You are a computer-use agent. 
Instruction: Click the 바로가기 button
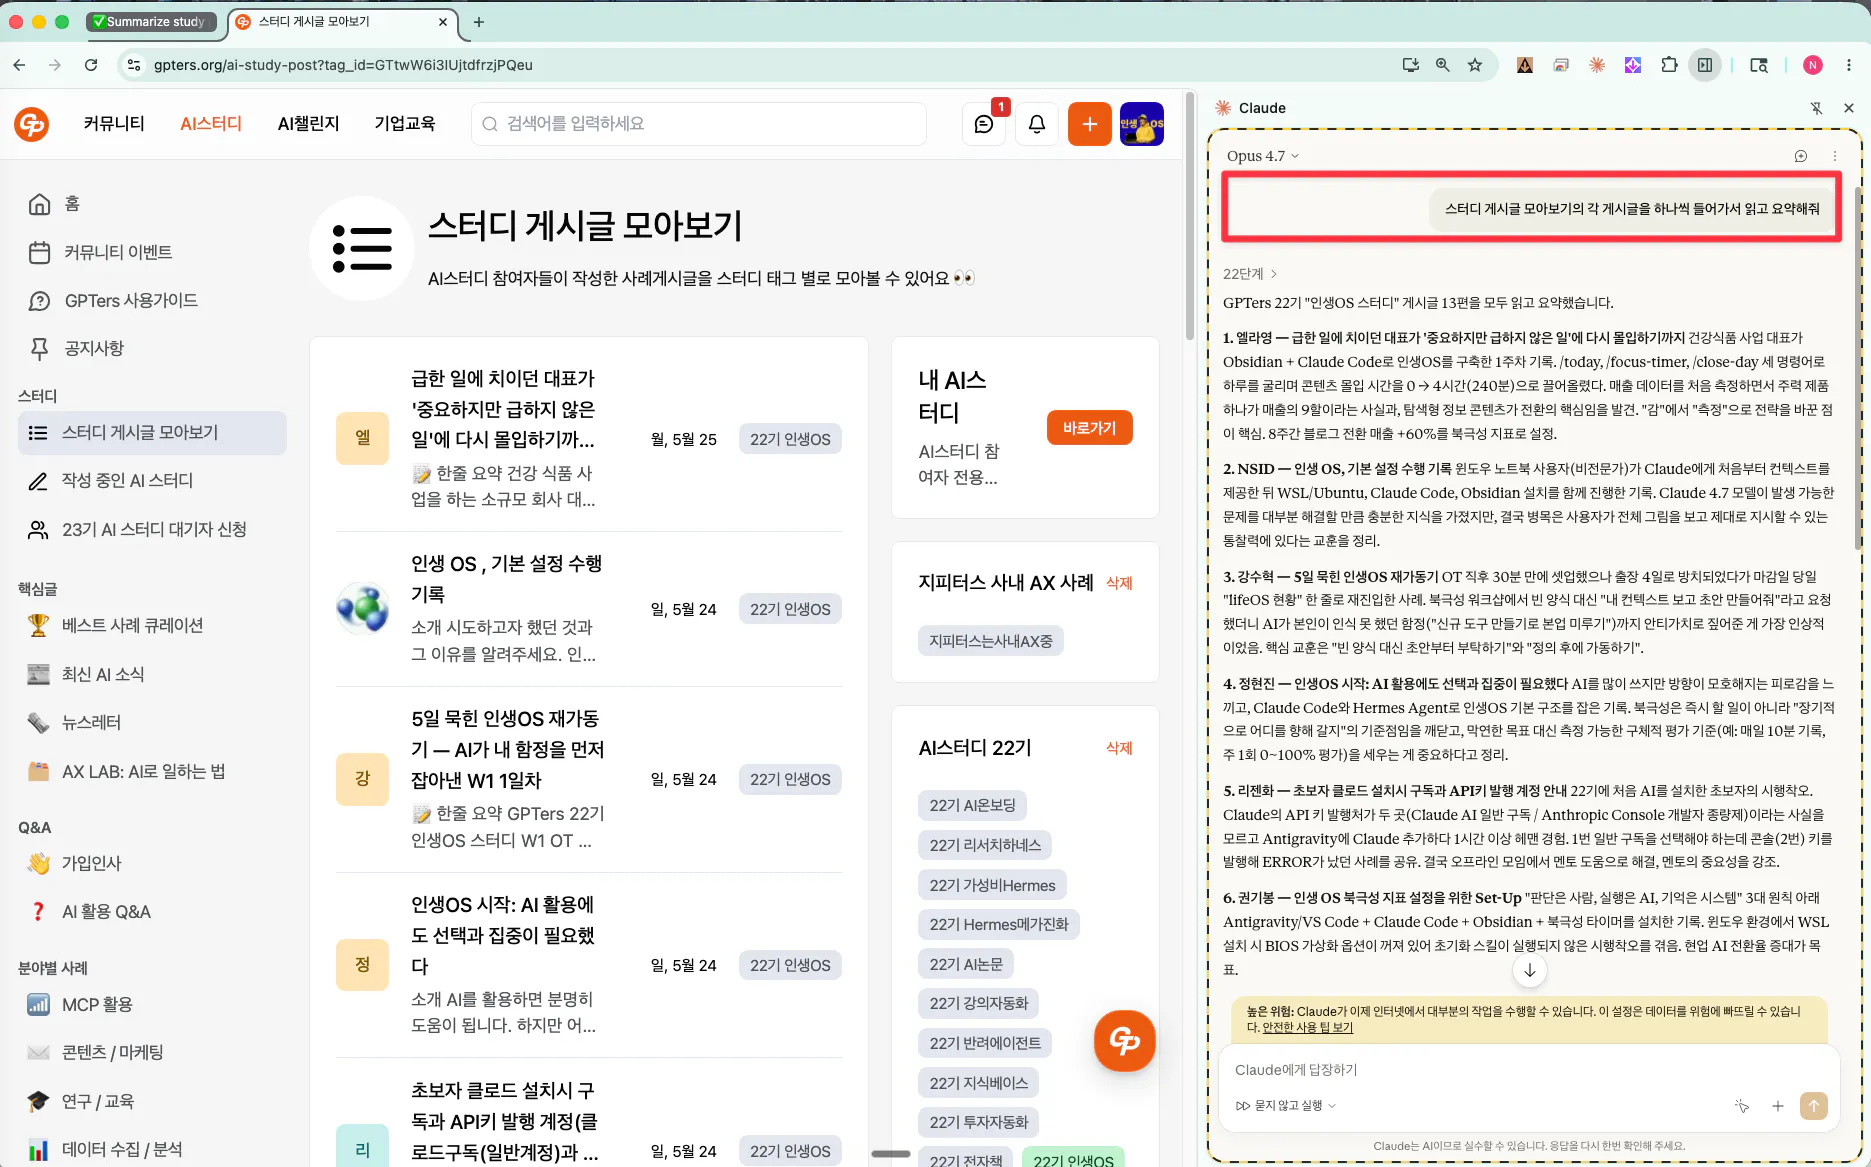tap(1089, 427)
